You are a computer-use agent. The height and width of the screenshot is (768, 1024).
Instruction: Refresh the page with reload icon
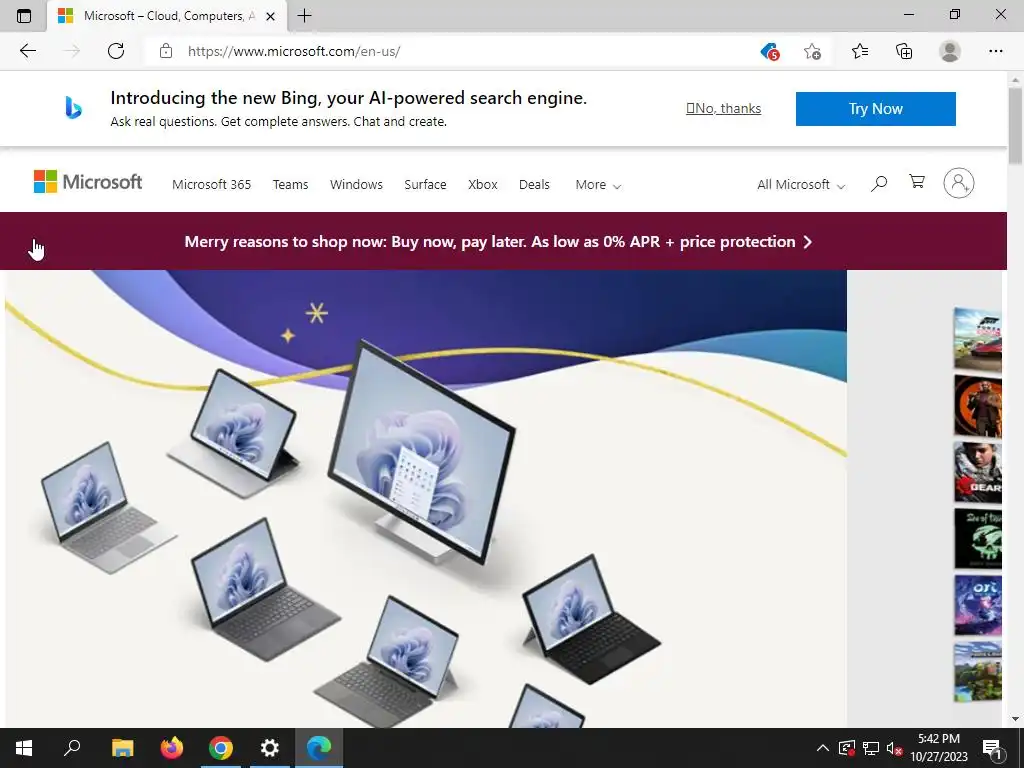click(116, 51)
